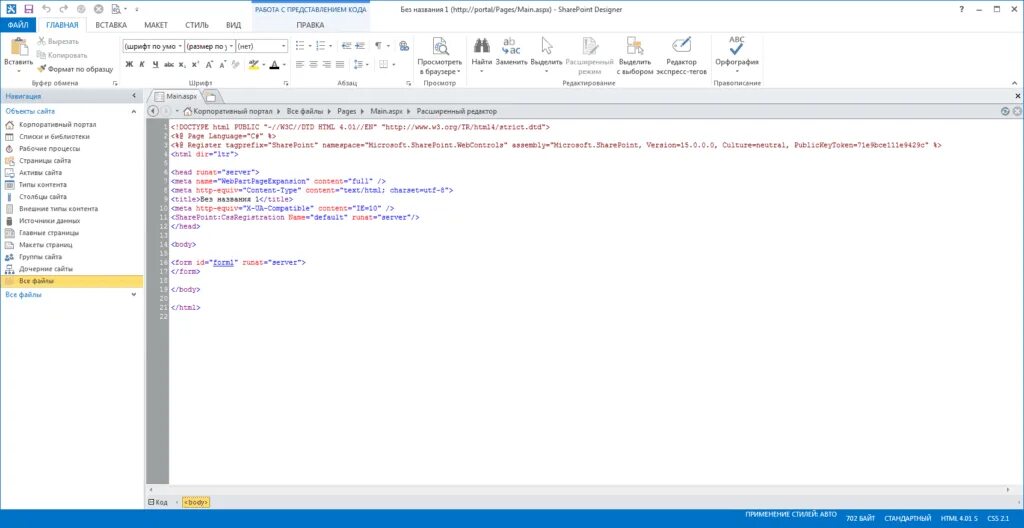Click the decrease indent icon
Screen dimensions: 1024x528
pos(345,46)
